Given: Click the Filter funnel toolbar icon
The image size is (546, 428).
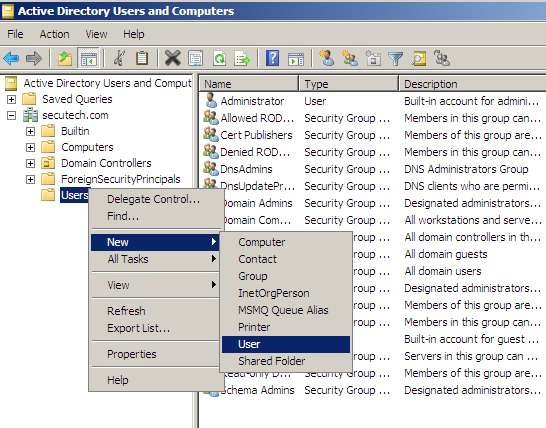Looking at the screenshot, I should (x=395, y=59).
